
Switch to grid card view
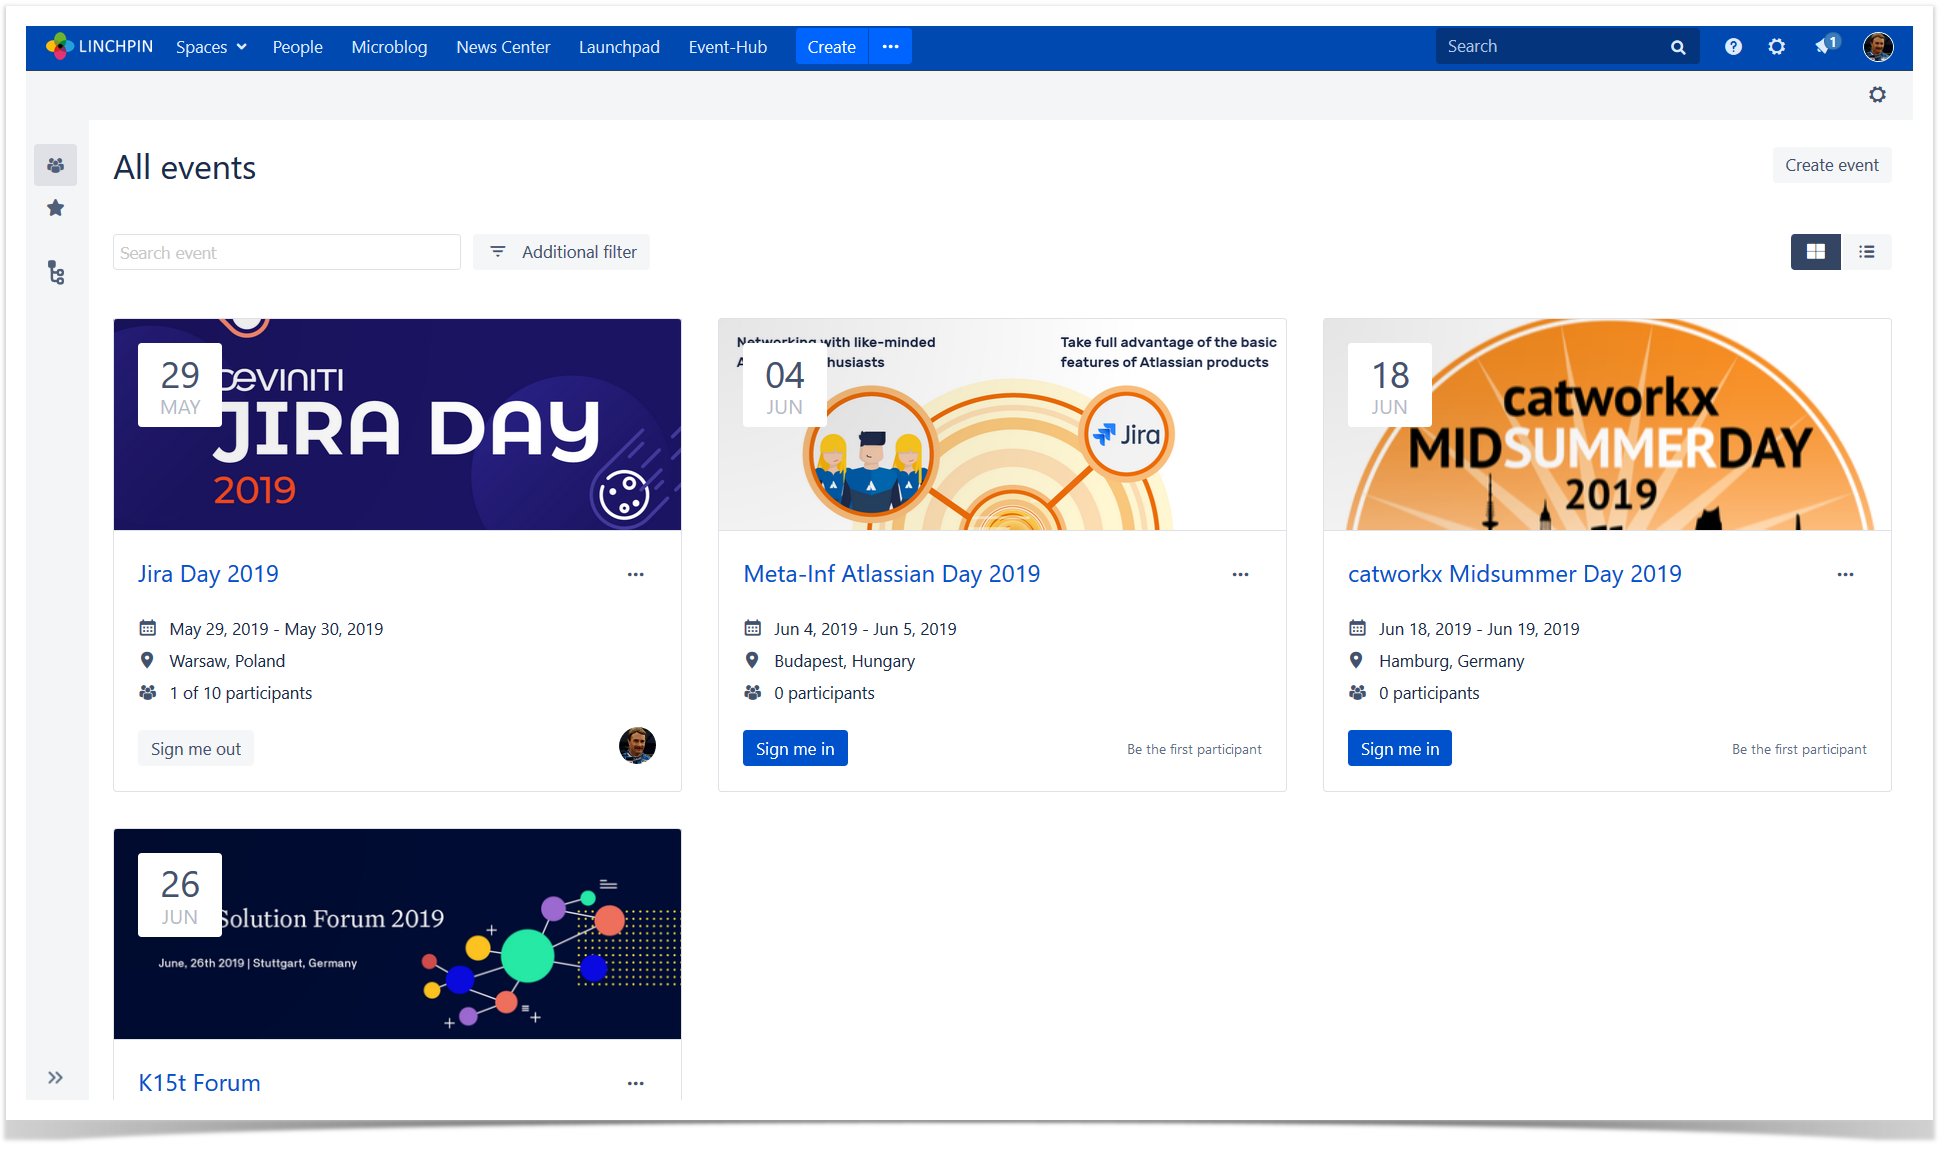click(x=1815, y=252)
